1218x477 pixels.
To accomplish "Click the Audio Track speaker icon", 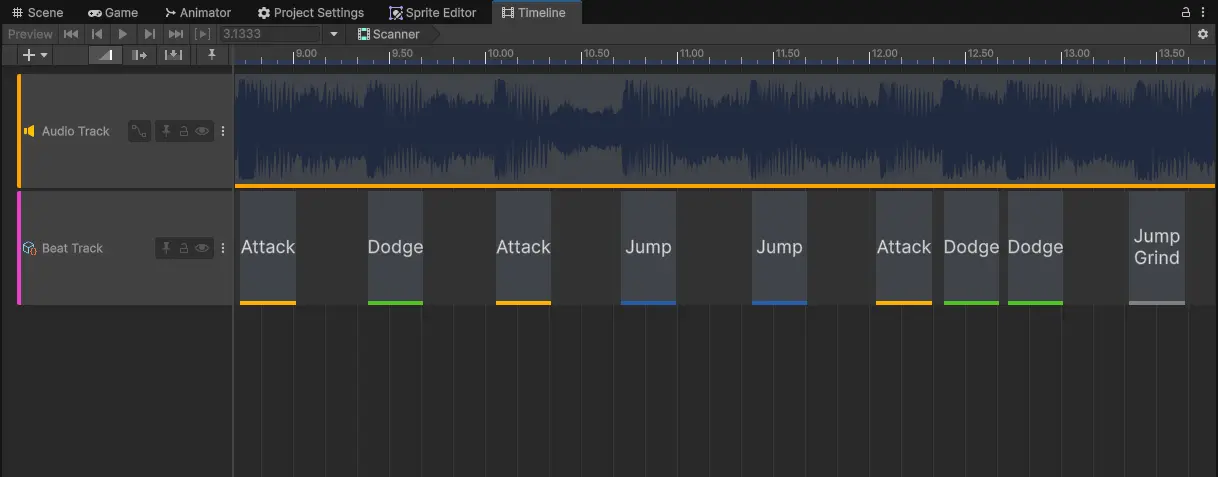I will tap(29, 131).
